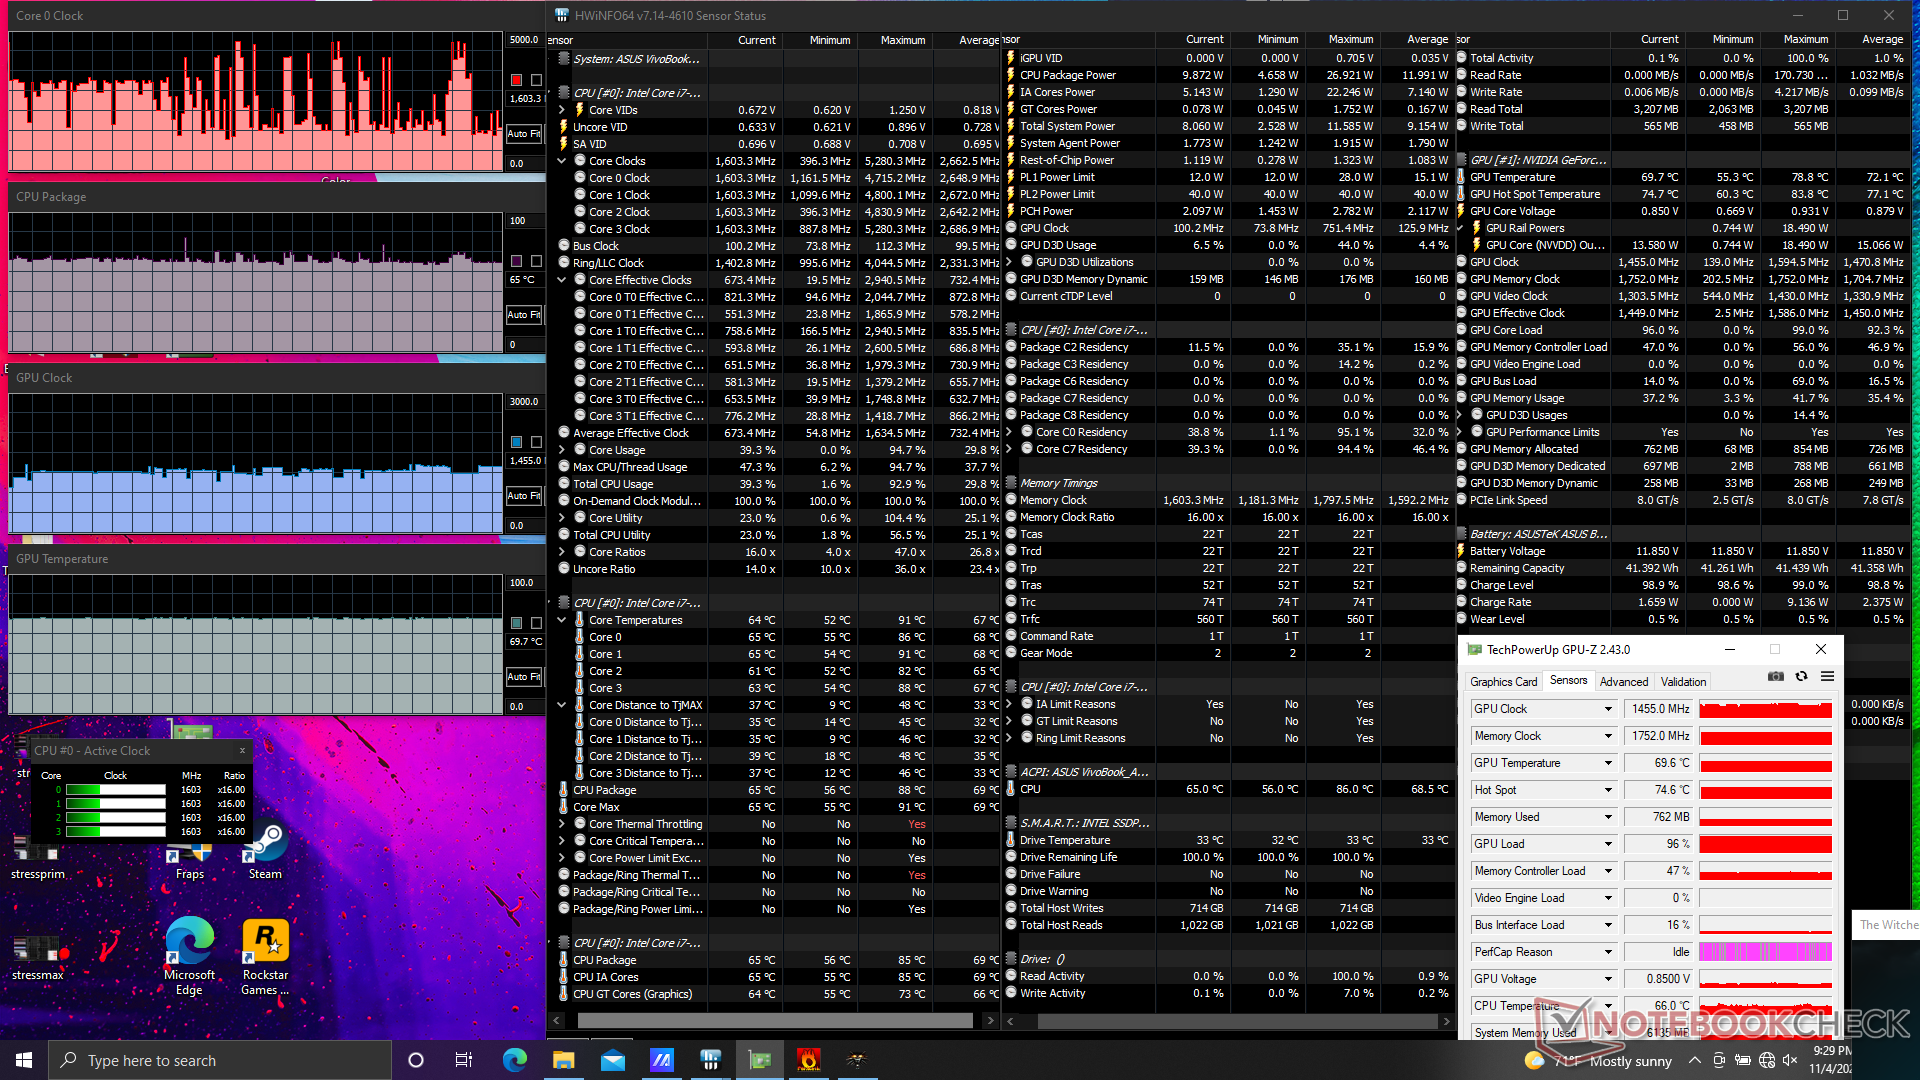Click Auto Fit button in GPU Temperature graph
1920x1080 pixels.
[x=523, y=677]
